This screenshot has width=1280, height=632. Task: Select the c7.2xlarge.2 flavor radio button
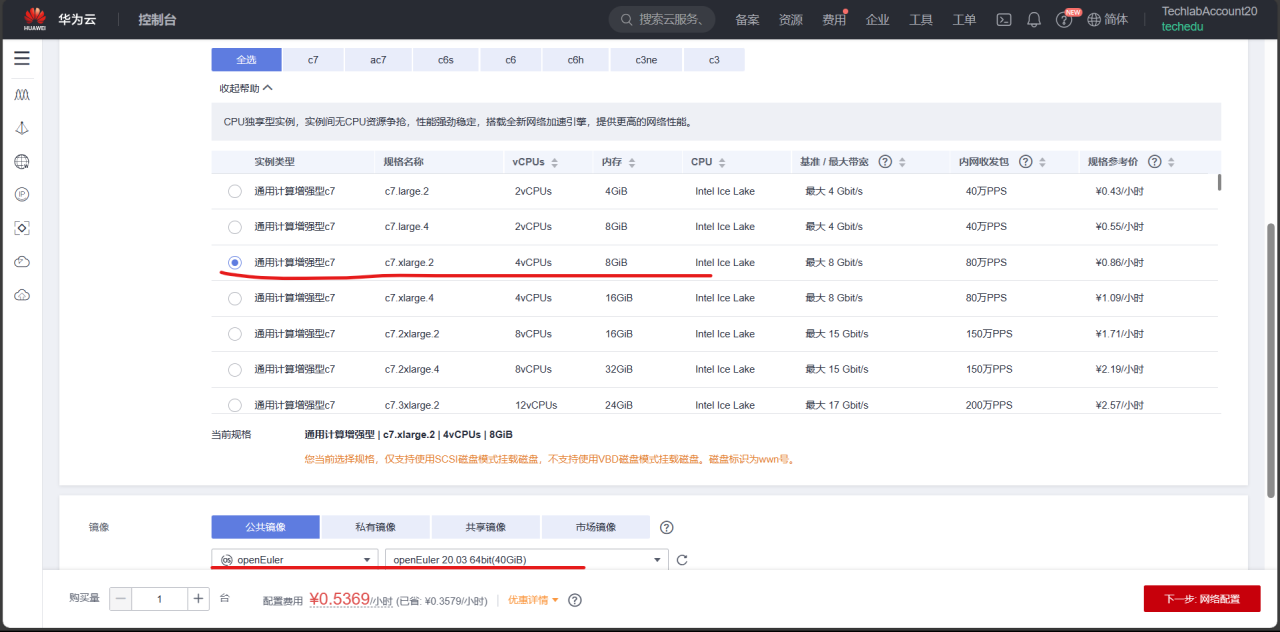click(234, 333)
